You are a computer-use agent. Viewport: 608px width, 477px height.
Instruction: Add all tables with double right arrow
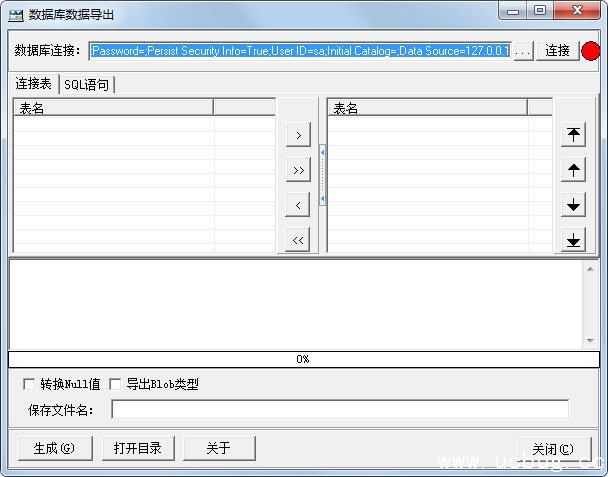click(297, 170)
